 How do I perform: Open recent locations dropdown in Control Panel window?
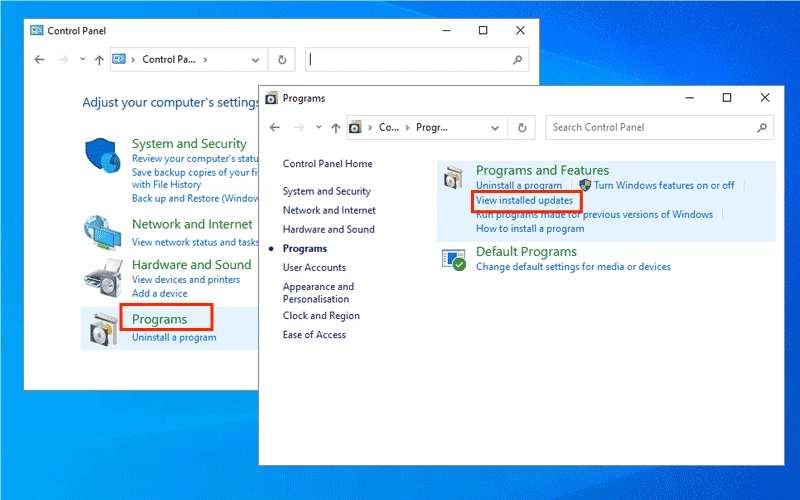pos(83,60)
